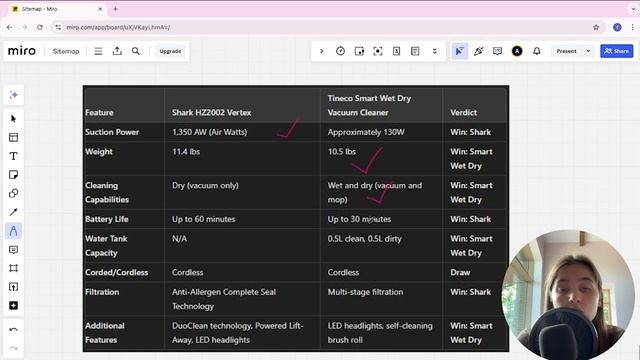Viewport: 640px width, 360px height.
Task: Open browser tab search dropdown
Action: coord(633,9)
